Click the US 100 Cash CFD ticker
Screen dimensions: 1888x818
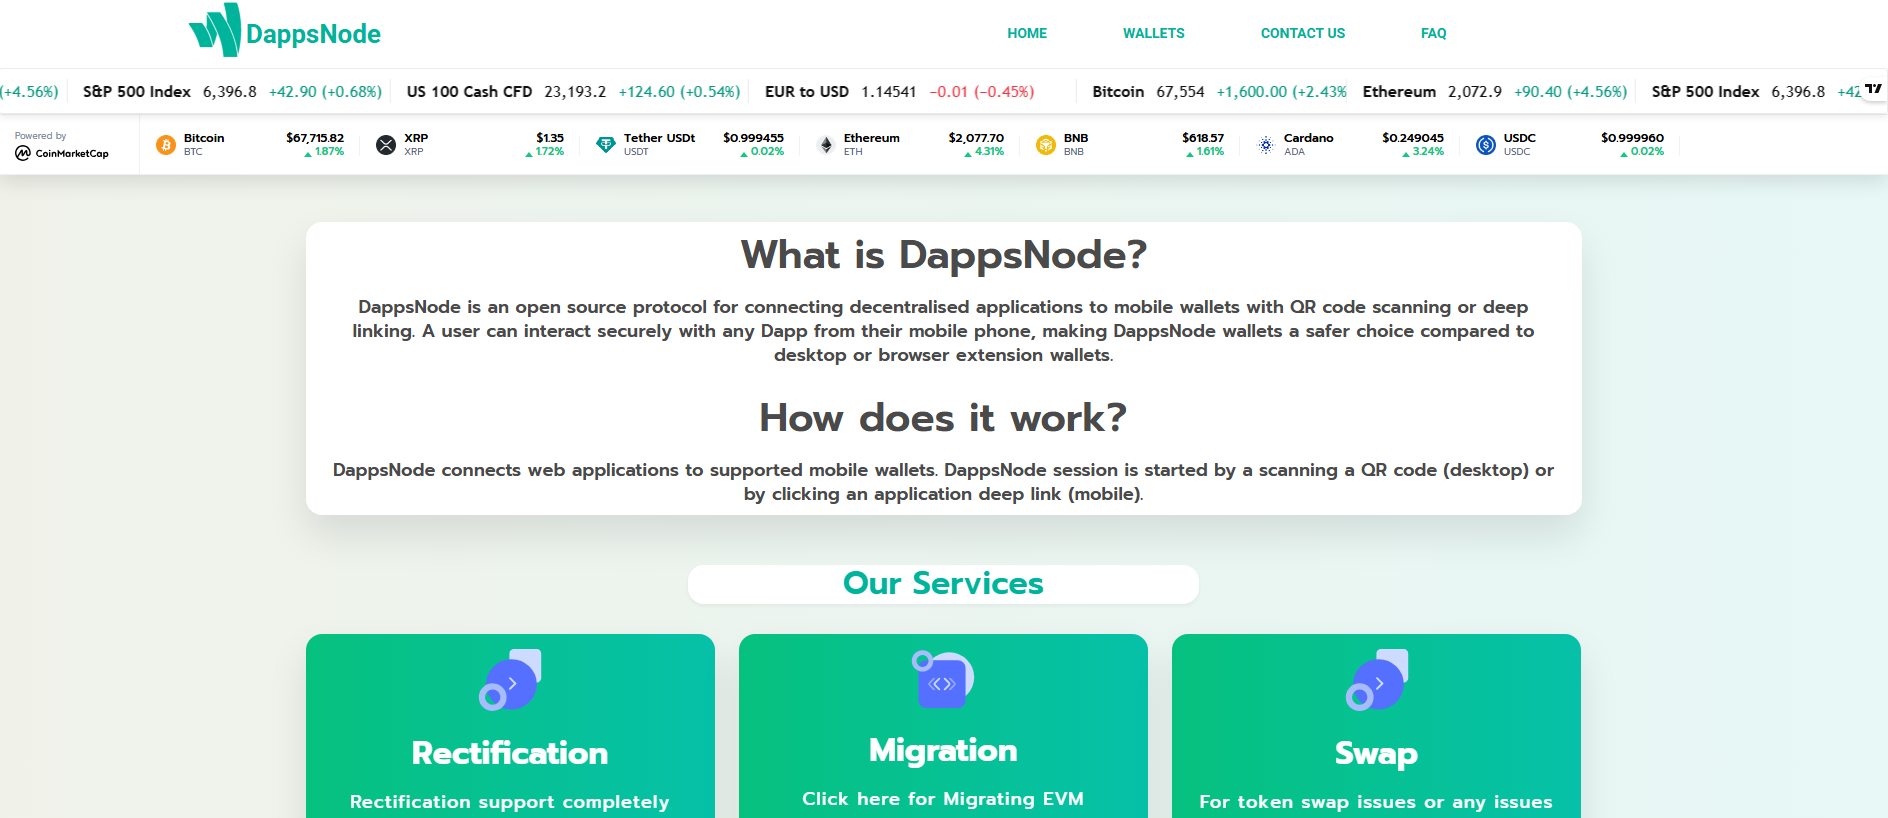pyautogui.click(x=573, y=91)
